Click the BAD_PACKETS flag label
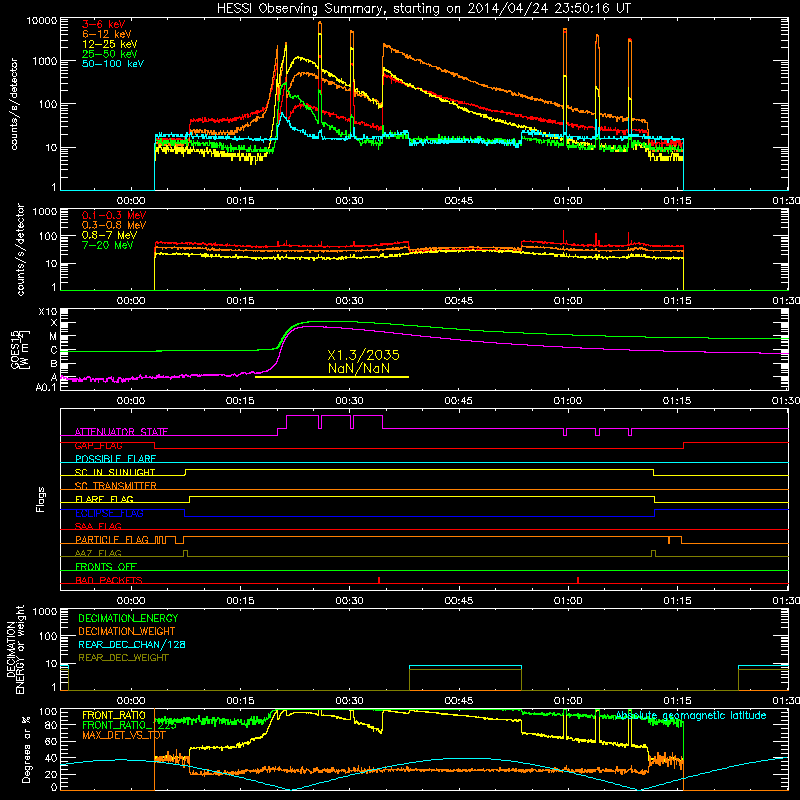800x800 pixels. [x=109, y=580]
